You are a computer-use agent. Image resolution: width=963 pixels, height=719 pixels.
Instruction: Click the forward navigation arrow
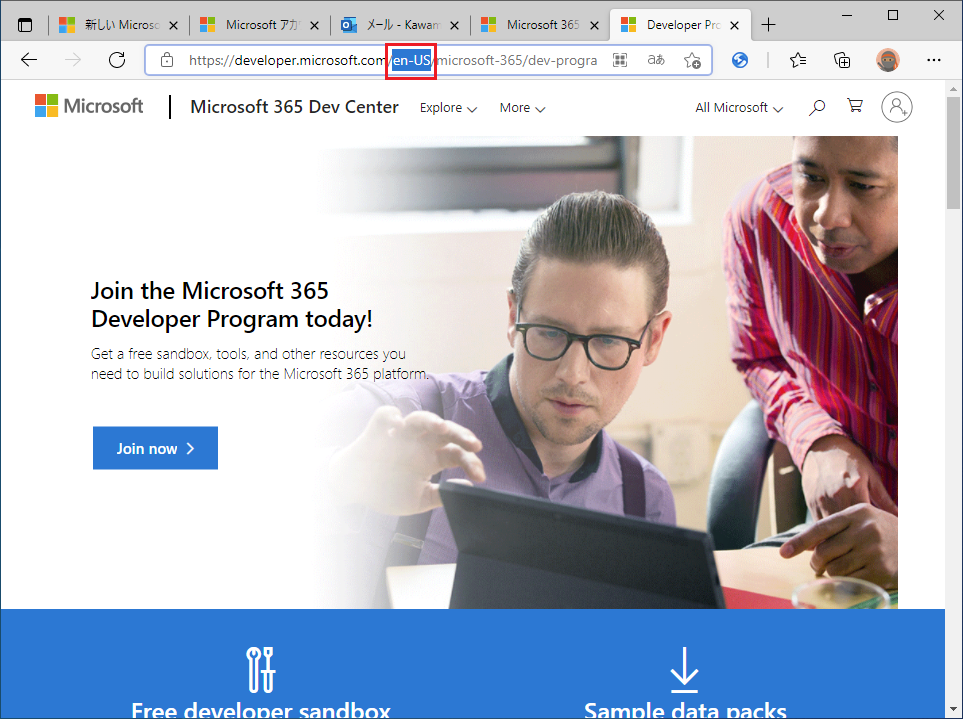[73, 60]
